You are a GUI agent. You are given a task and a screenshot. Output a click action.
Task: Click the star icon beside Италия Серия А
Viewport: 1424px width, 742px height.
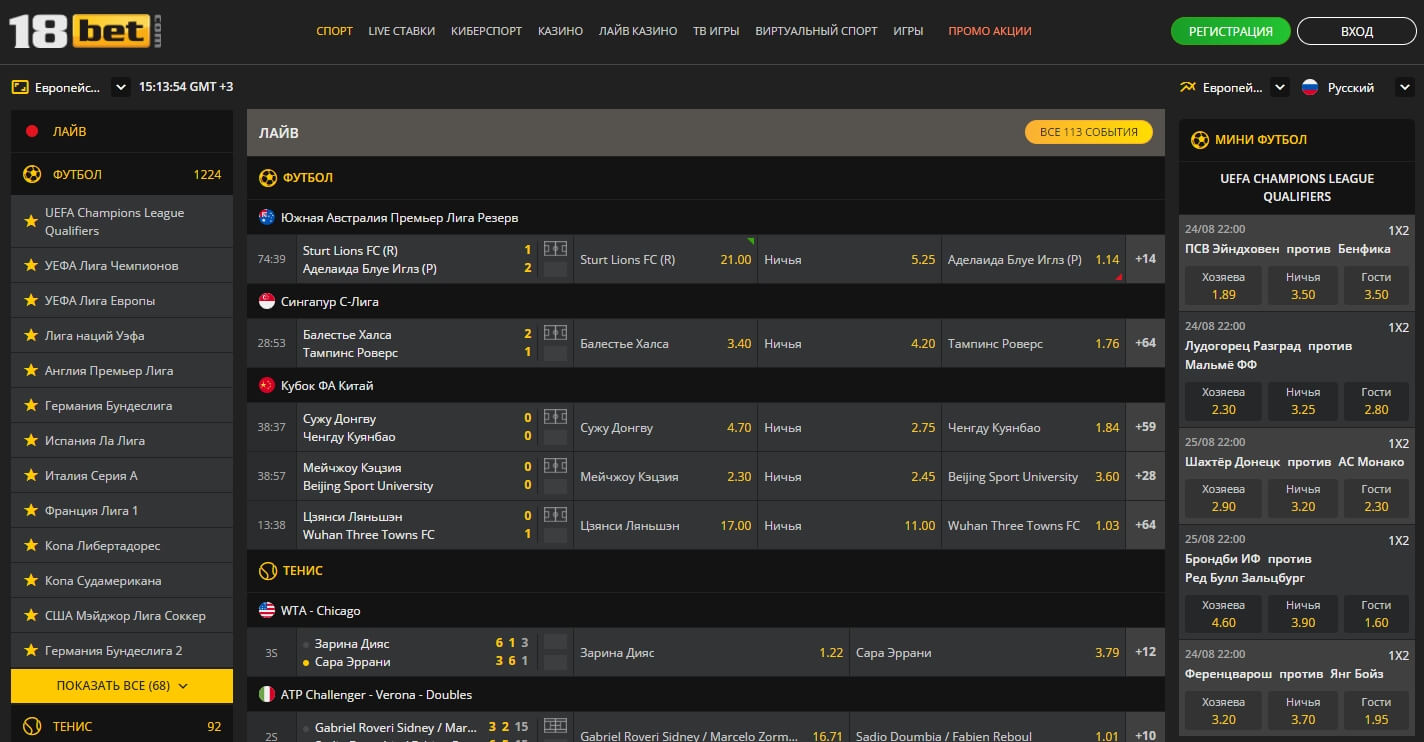[31, 475]
